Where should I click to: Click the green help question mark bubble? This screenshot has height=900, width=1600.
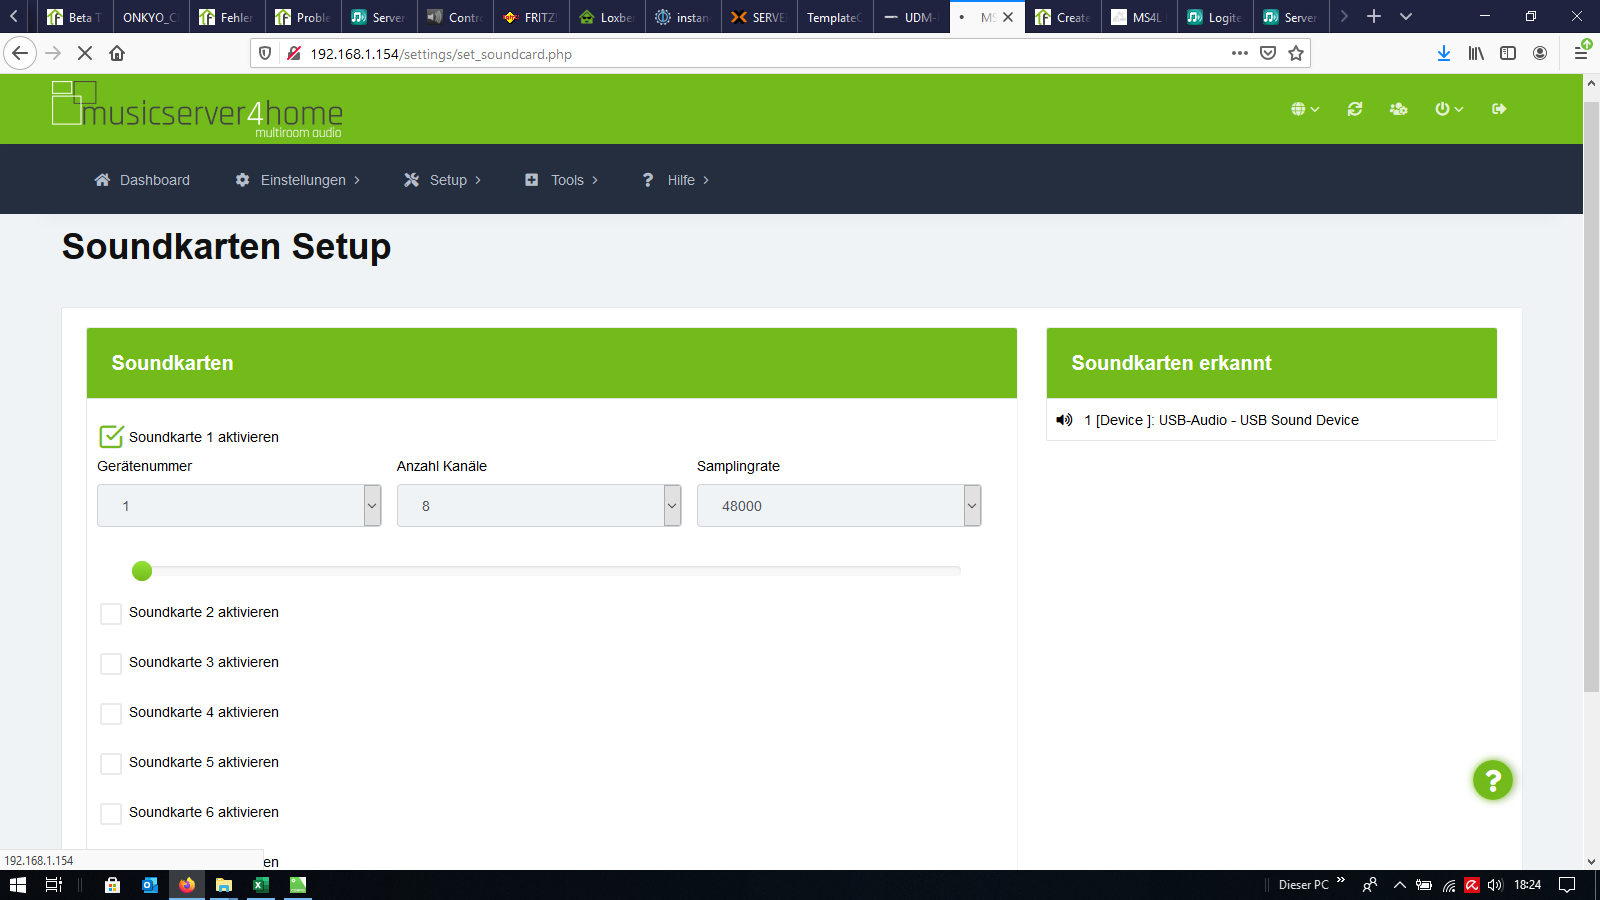pos(1492,780)
